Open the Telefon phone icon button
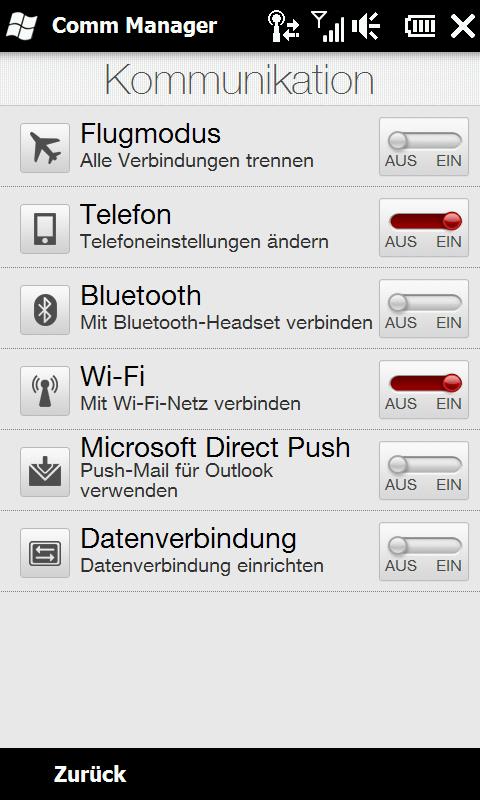The width and height of the screenshot is (480, 800). pyautogui.click(x=45, y=229)
